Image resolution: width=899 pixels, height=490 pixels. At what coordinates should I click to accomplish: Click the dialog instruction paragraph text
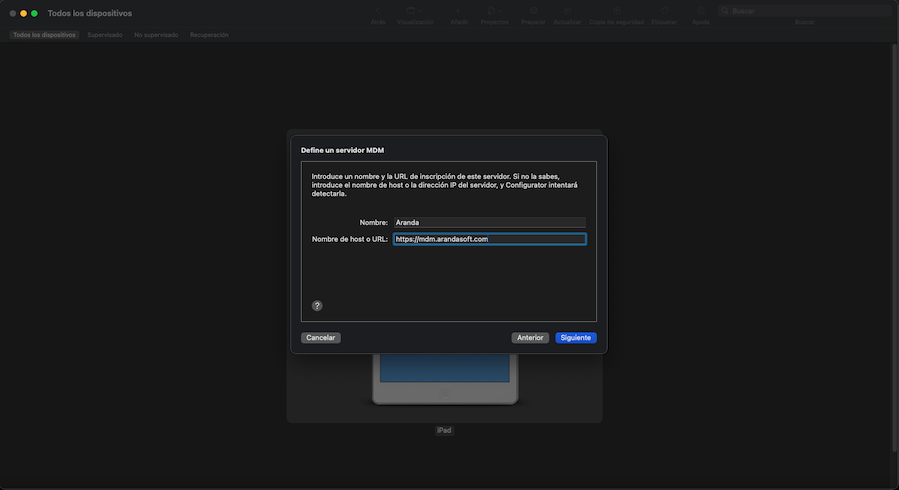pyautogui.click(x=444, y=185)
